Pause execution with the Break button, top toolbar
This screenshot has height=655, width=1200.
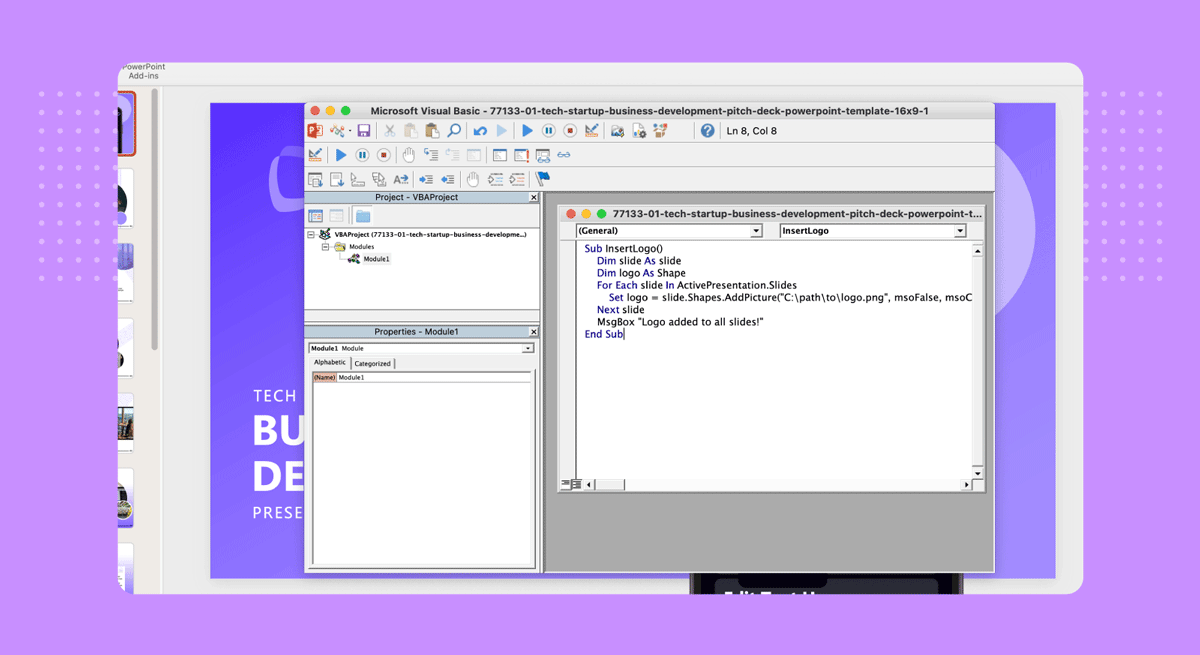click(x=548, y=131)
